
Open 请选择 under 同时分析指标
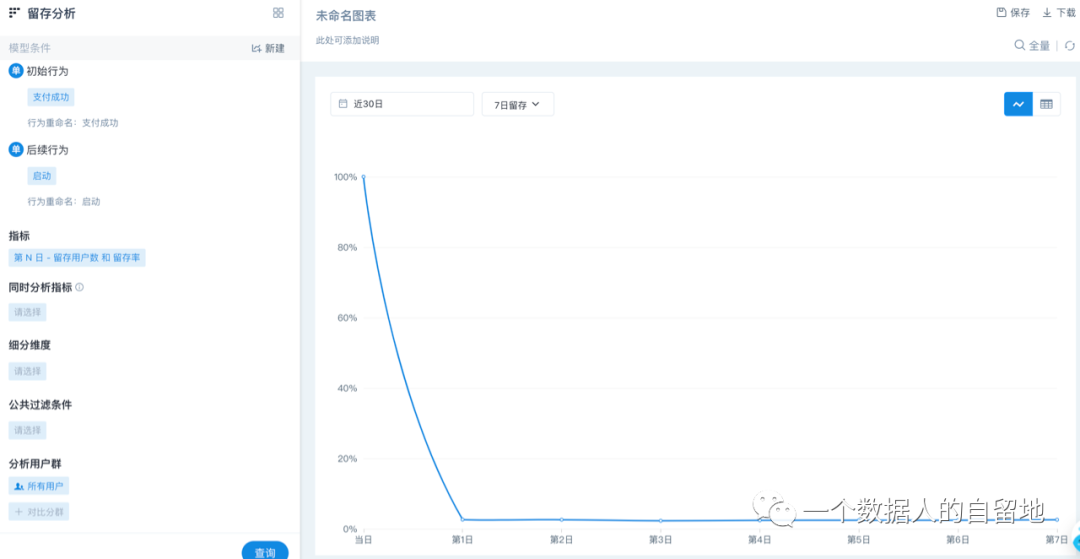28,313
